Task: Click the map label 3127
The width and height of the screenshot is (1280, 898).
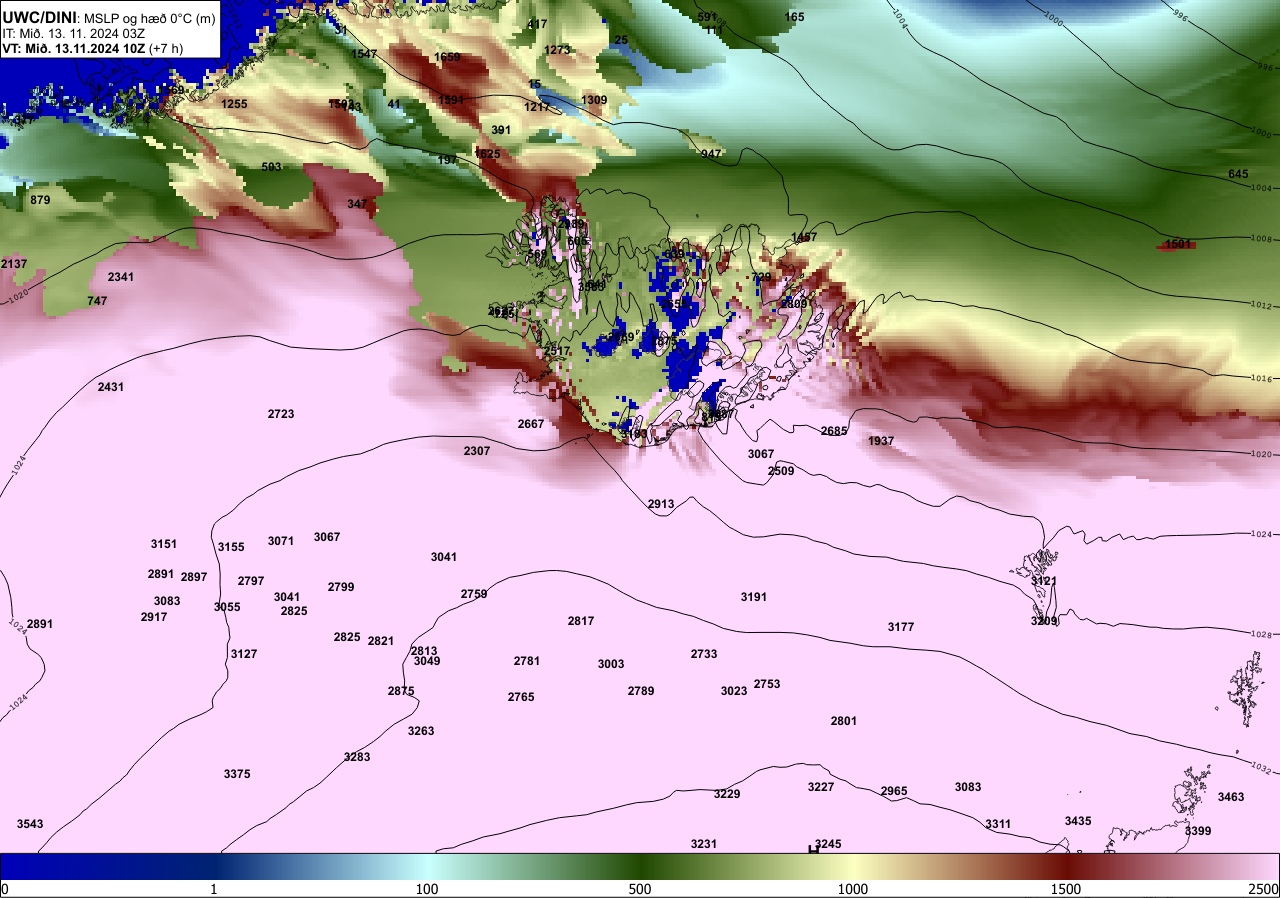Action: (244, 654)
